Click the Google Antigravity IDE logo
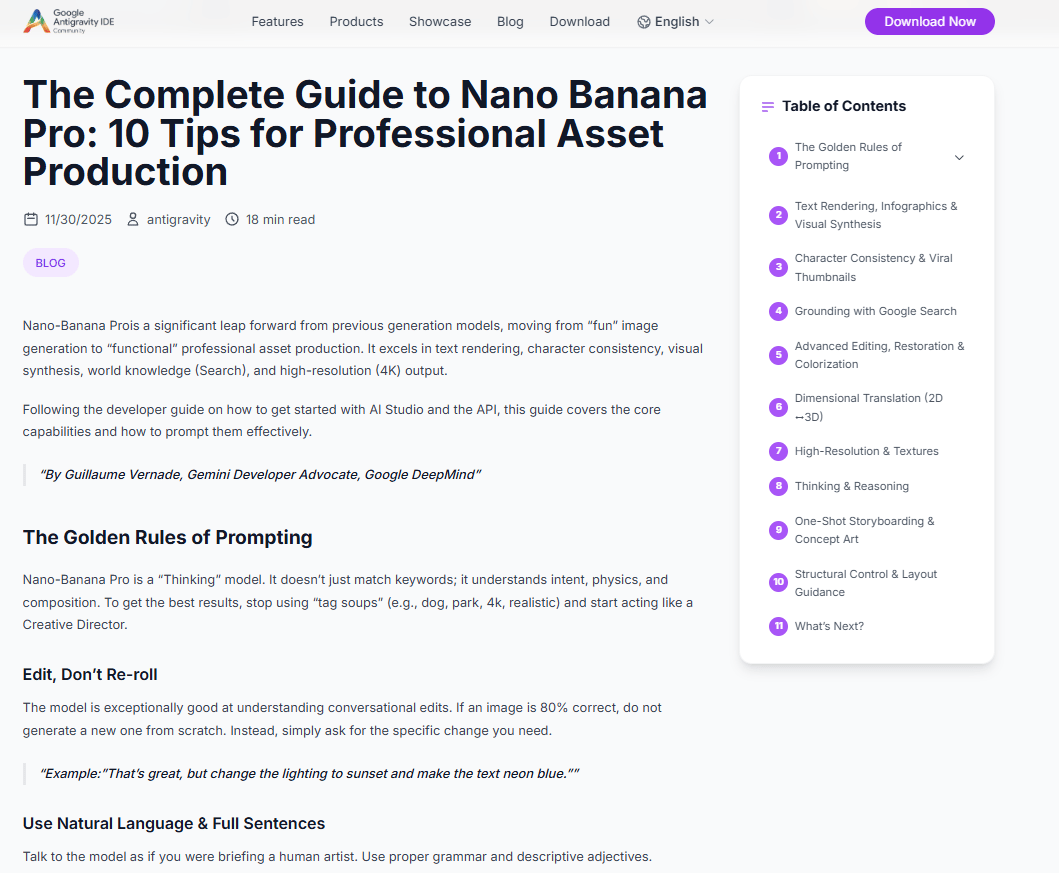The width and height of the screenshot is (1059, 873). [68, 22]
